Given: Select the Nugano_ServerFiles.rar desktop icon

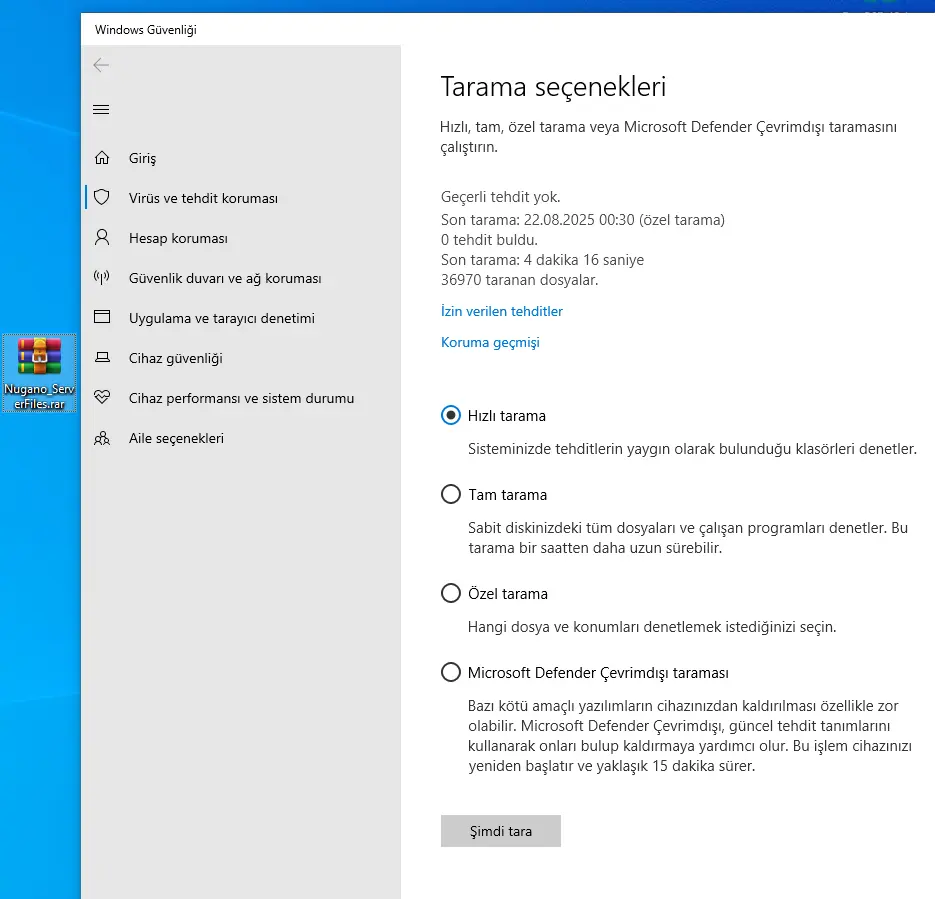Looking at the screenshot, I should [x=39, y=373].
